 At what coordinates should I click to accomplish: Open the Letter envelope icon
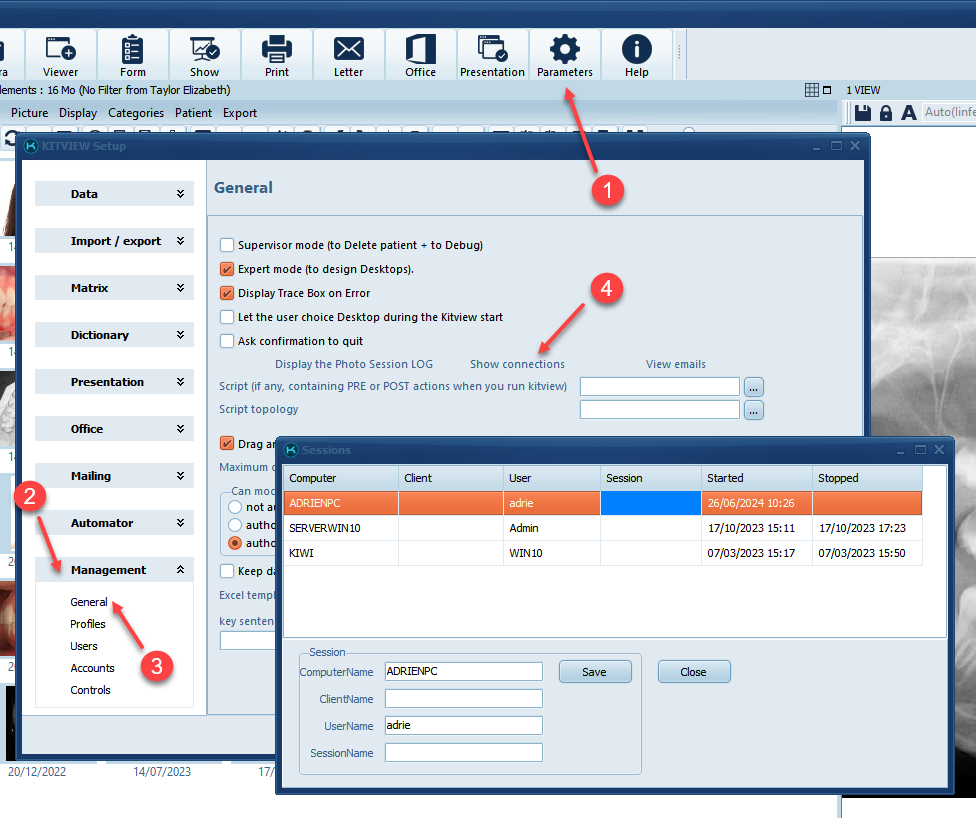pyautogui.click(x=349, y=54)
